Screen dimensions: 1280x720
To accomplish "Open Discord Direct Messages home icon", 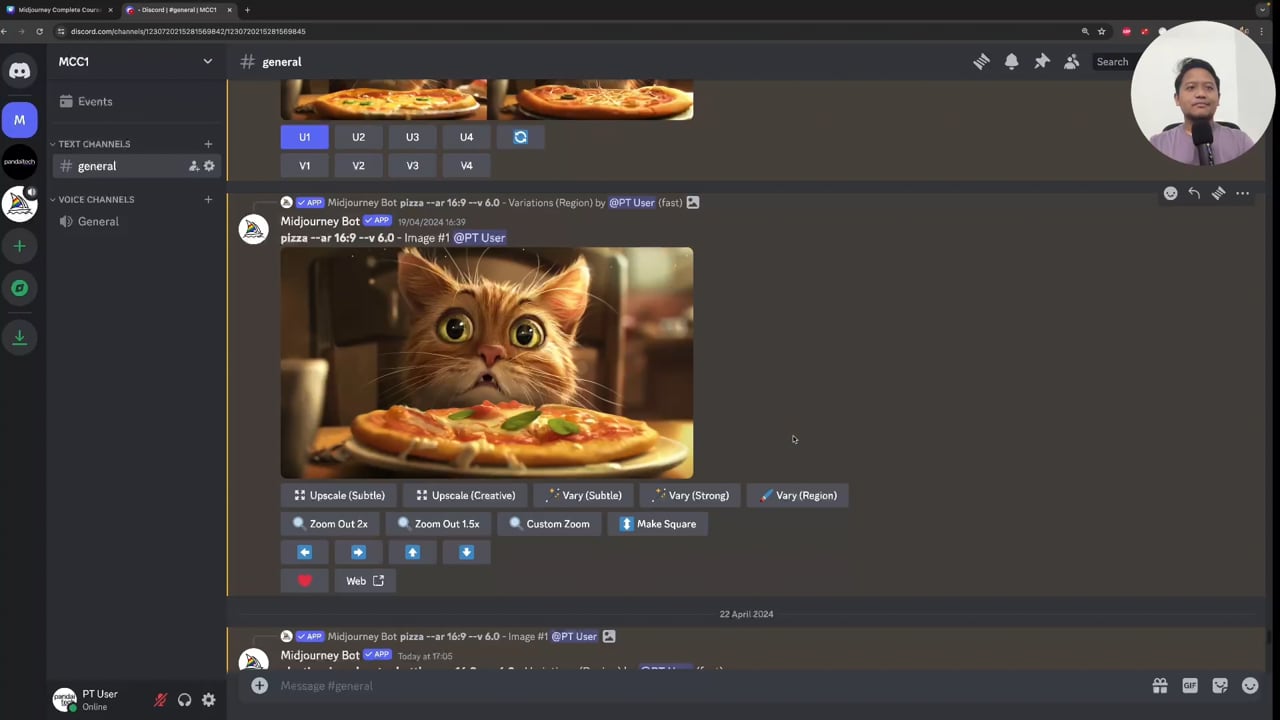I will [19, 70].
